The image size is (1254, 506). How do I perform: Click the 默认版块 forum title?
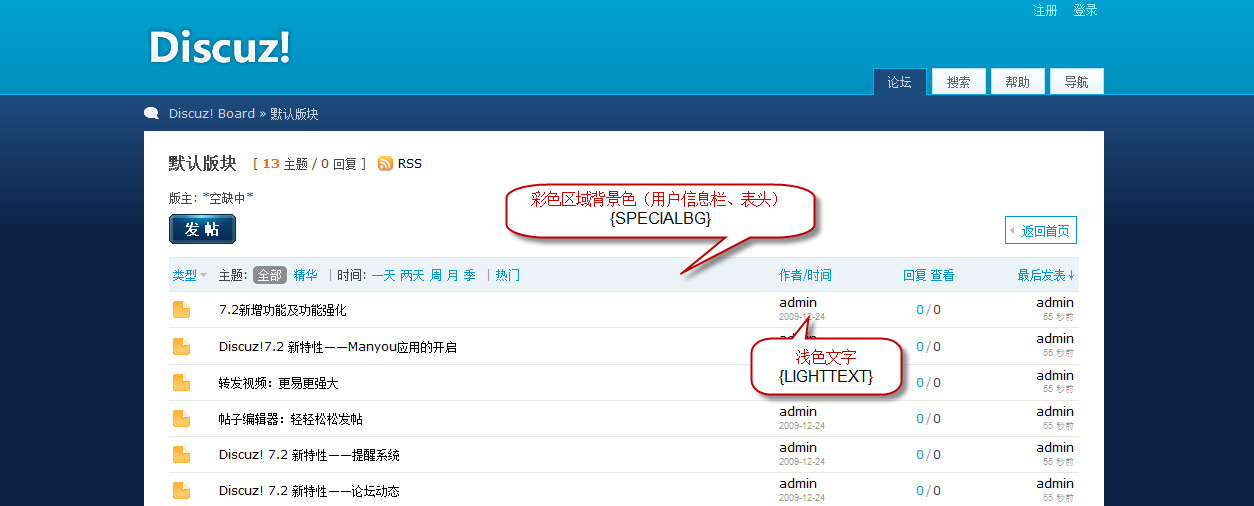203,163
